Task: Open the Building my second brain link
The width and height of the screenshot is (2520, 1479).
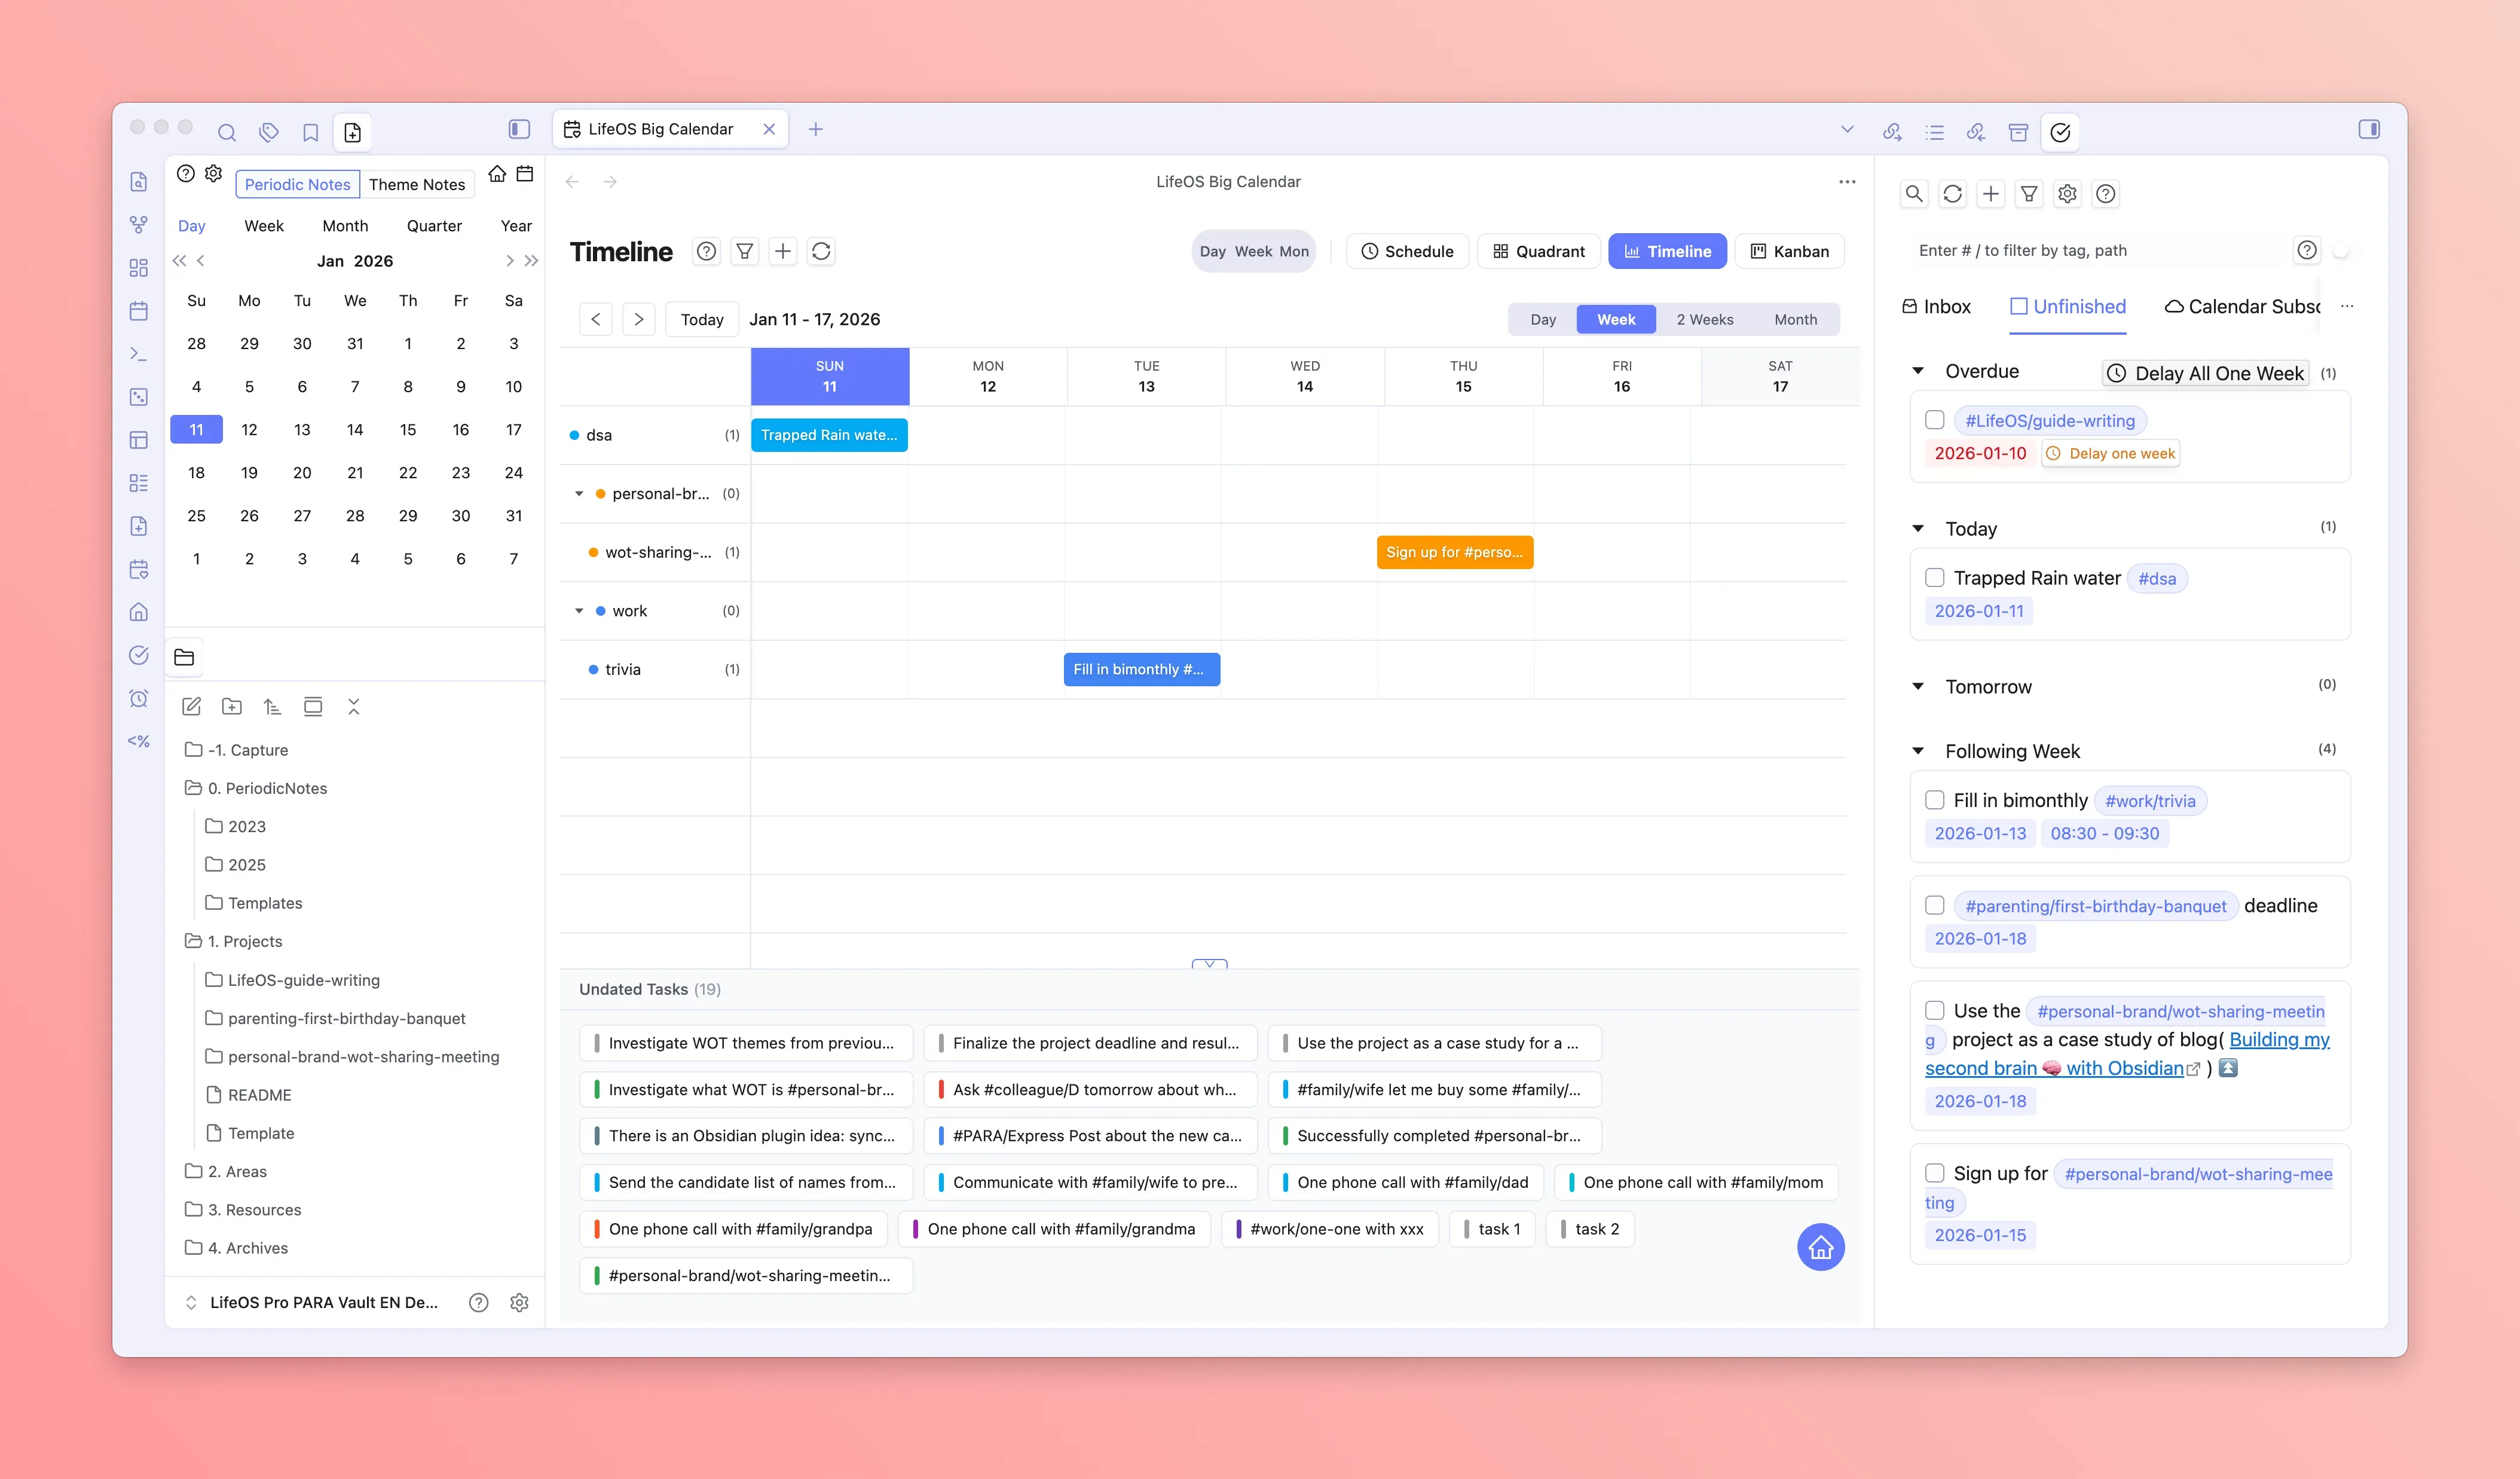Action: click(2278, 1040)
